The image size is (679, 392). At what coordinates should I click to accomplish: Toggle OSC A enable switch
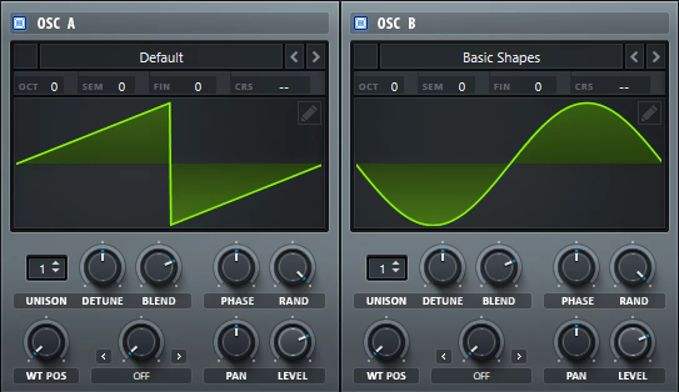click(19, 23)
